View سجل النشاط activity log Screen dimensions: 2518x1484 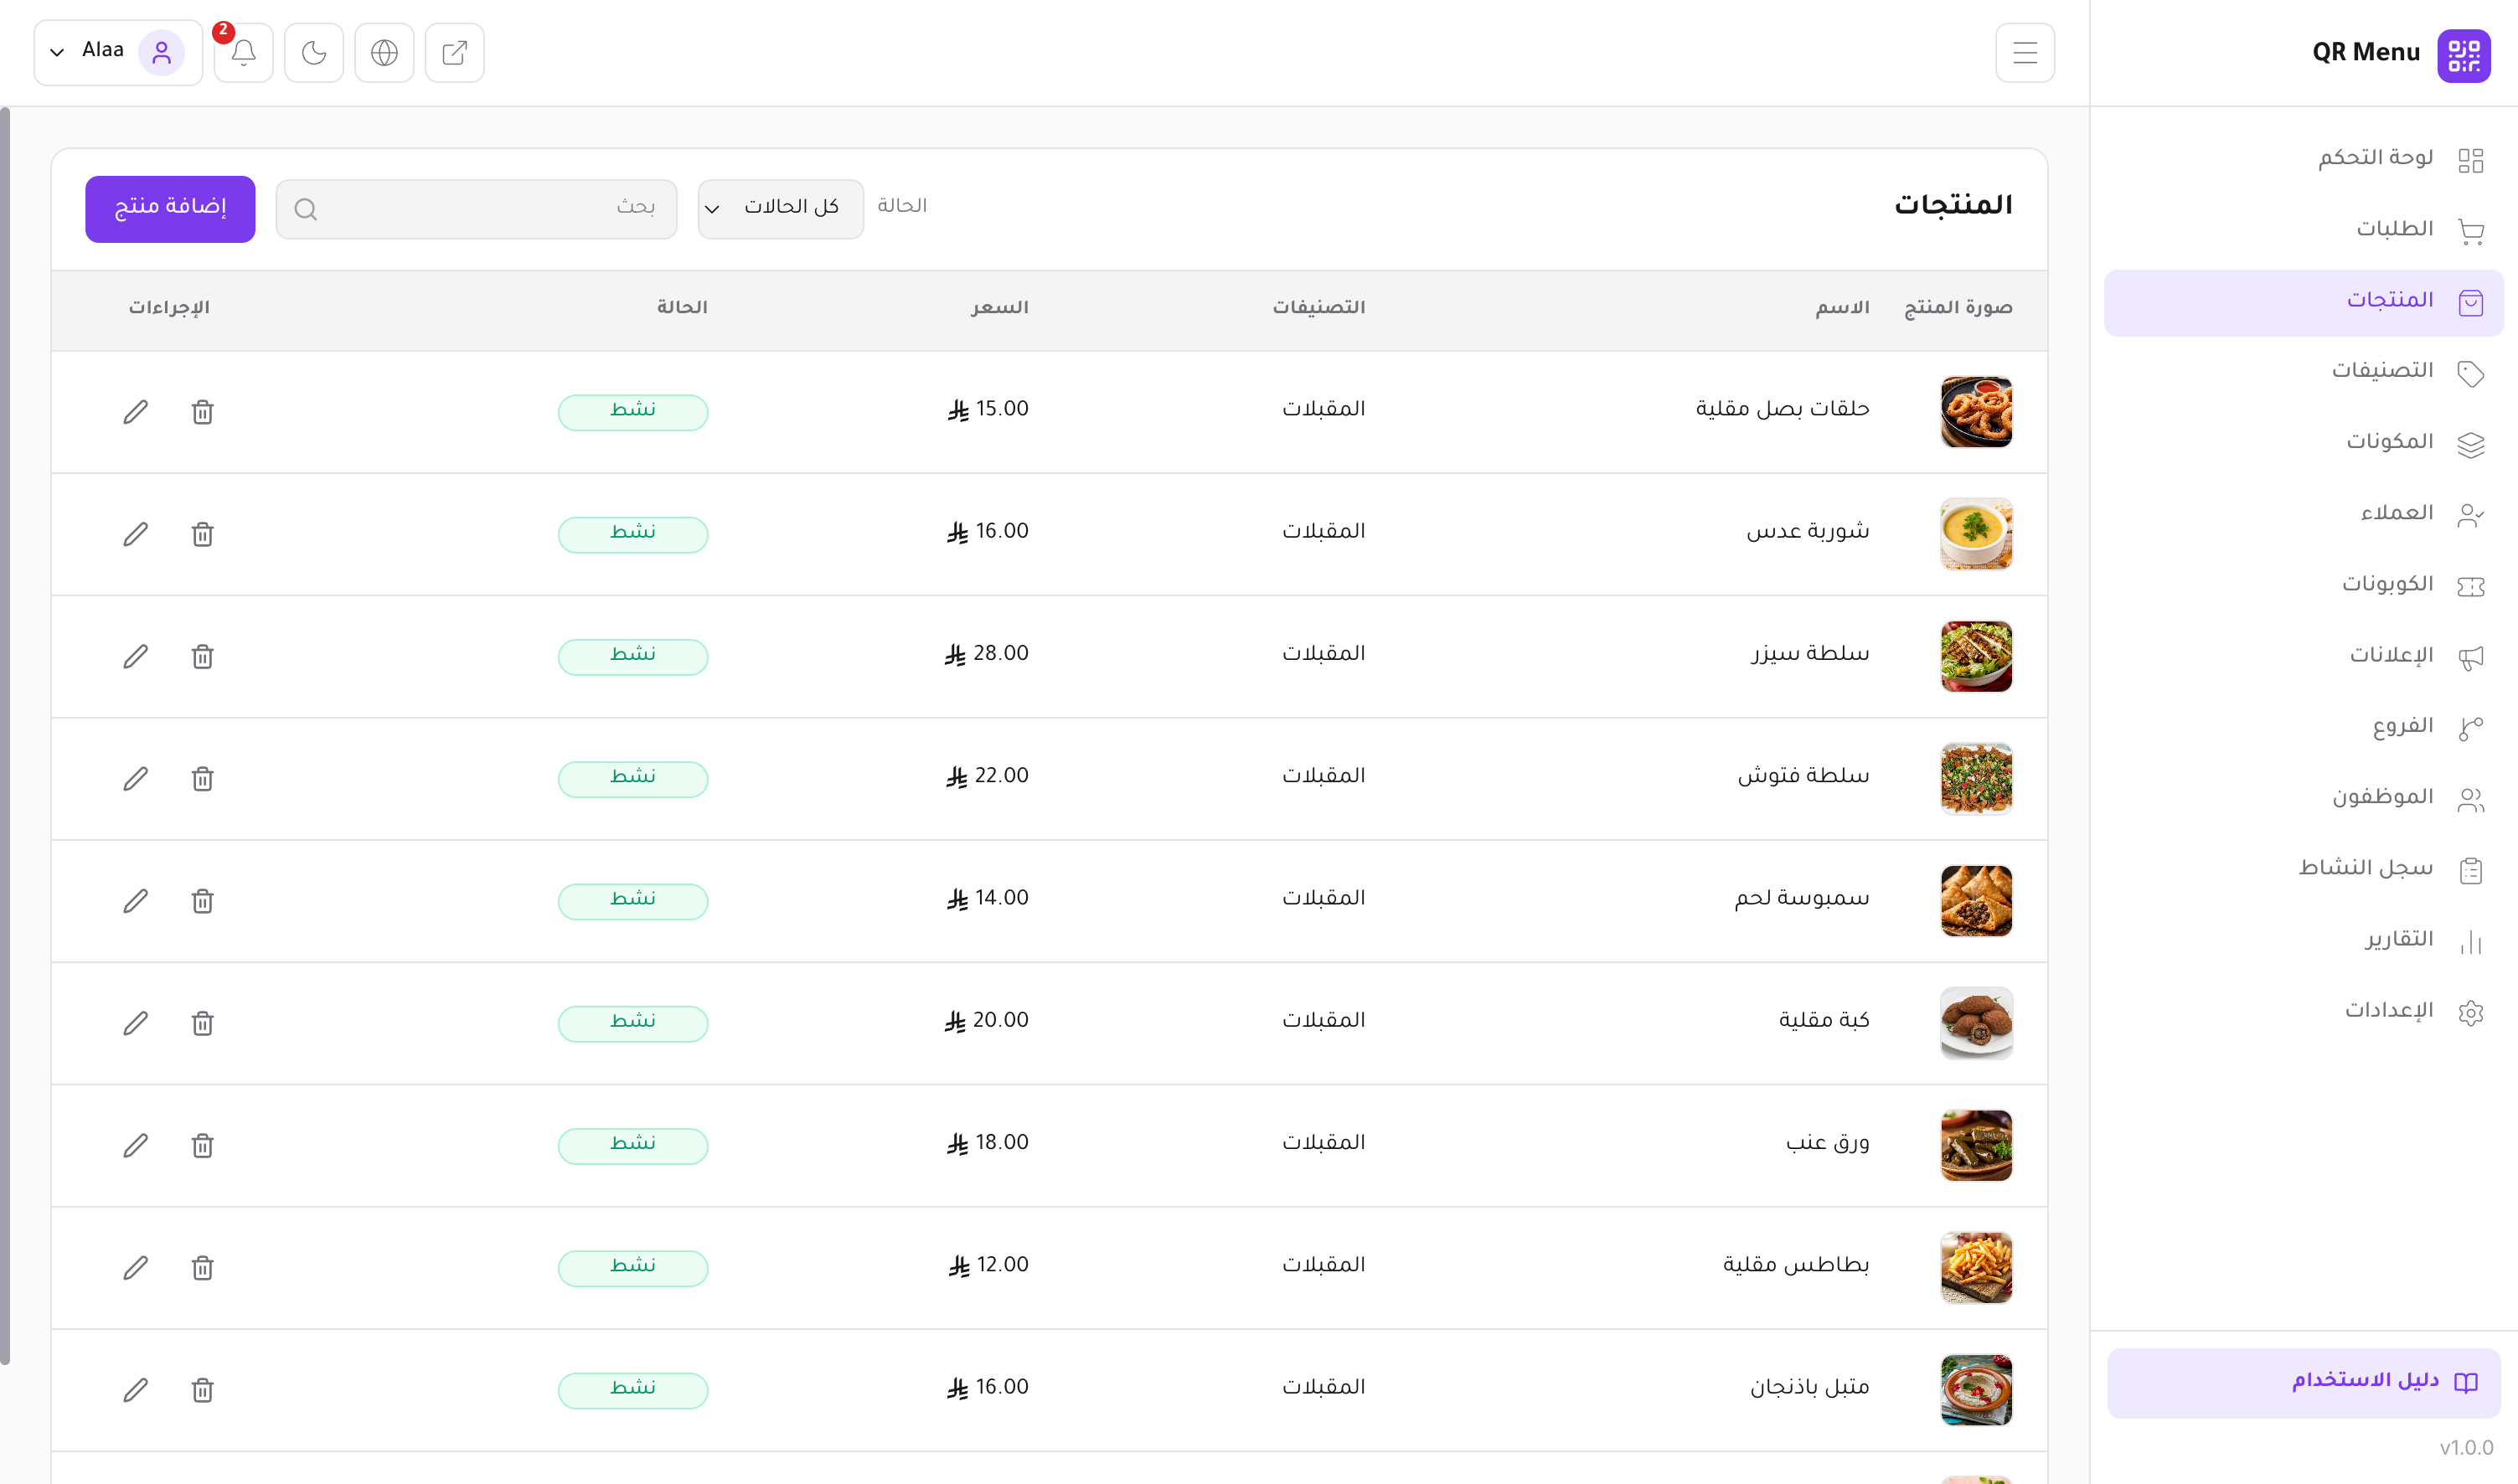point(2304,870)
